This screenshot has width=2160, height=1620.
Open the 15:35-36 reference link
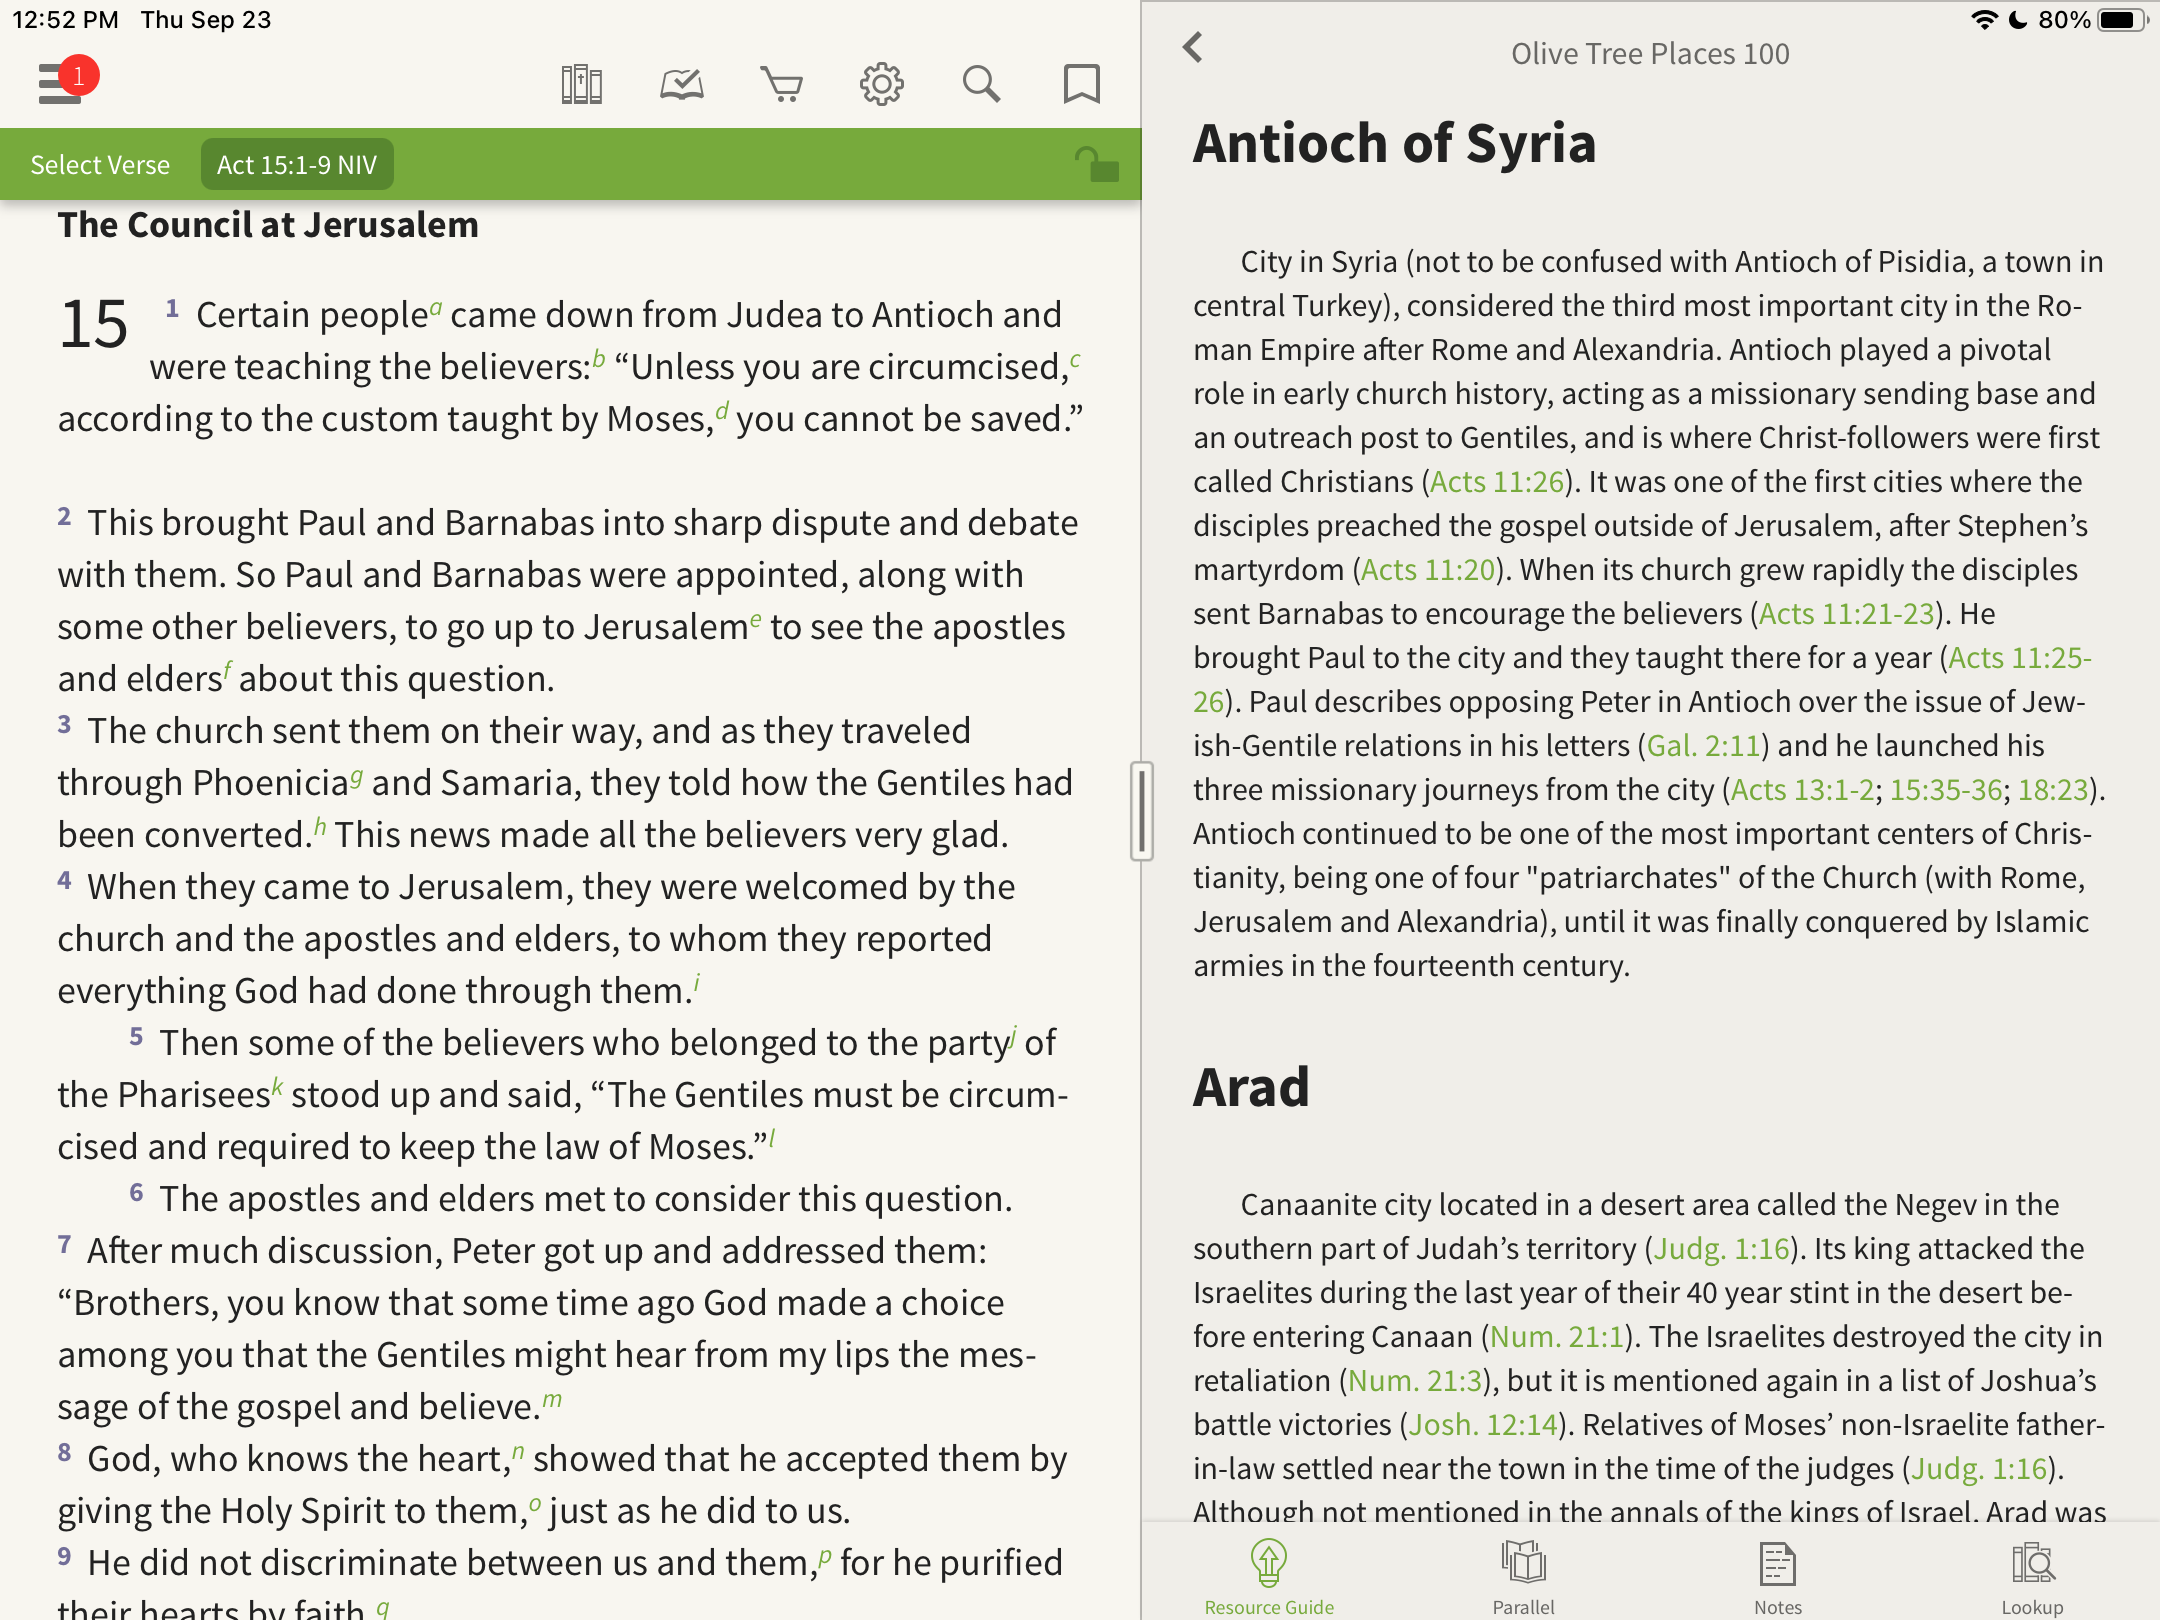[1946, 790]
